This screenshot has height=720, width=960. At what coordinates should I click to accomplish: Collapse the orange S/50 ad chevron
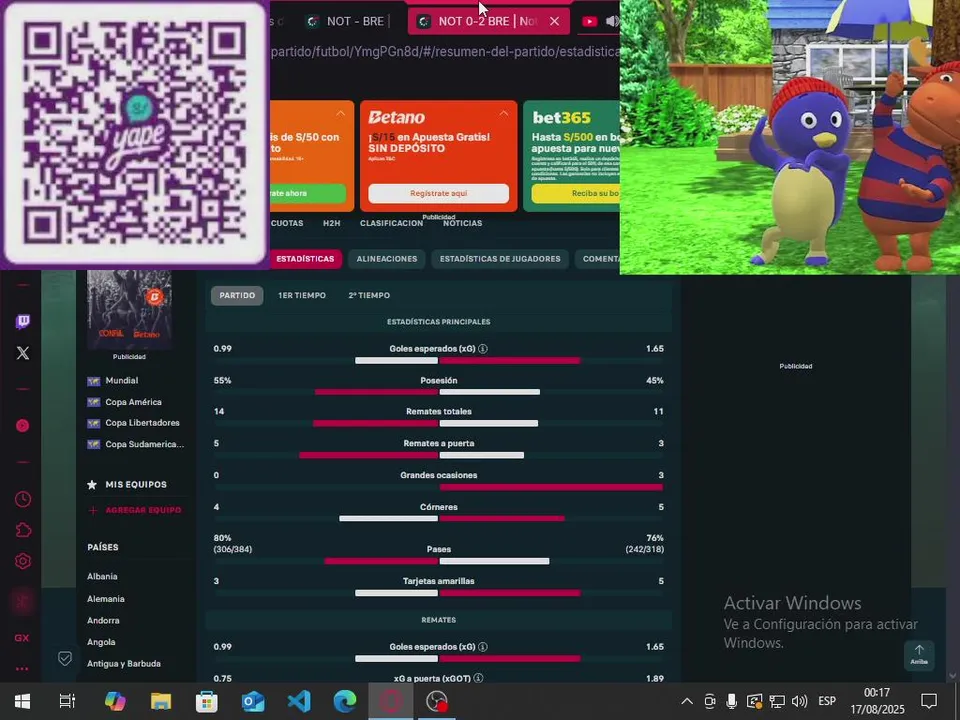340,114
